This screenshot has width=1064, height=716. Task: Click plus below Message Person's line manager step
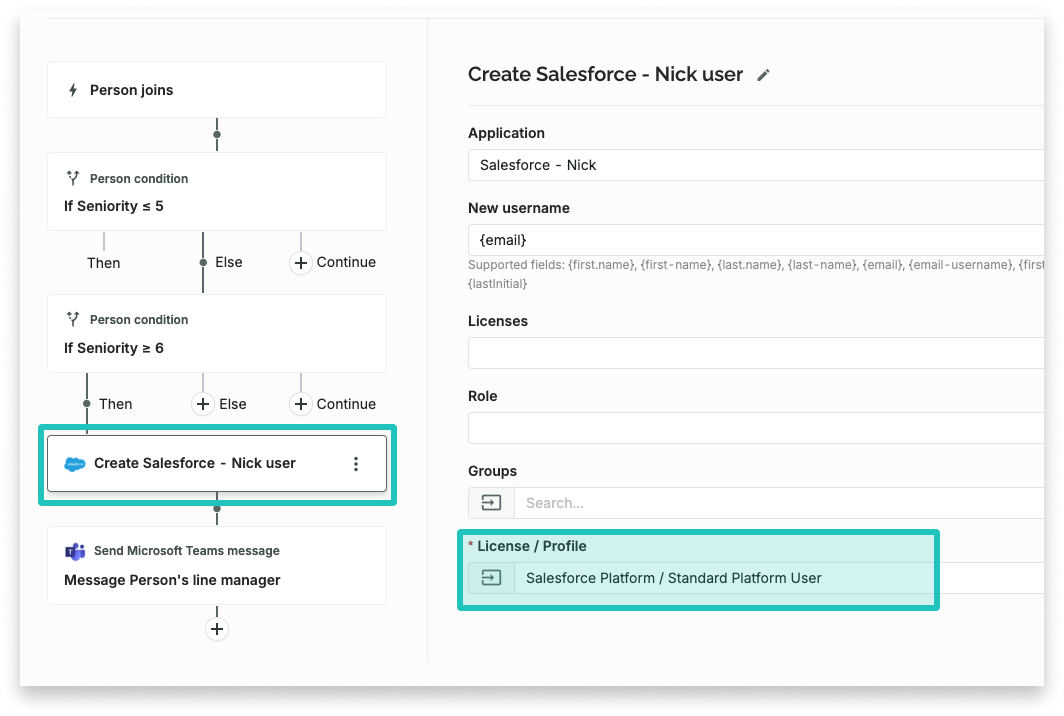tap(216, 628)
